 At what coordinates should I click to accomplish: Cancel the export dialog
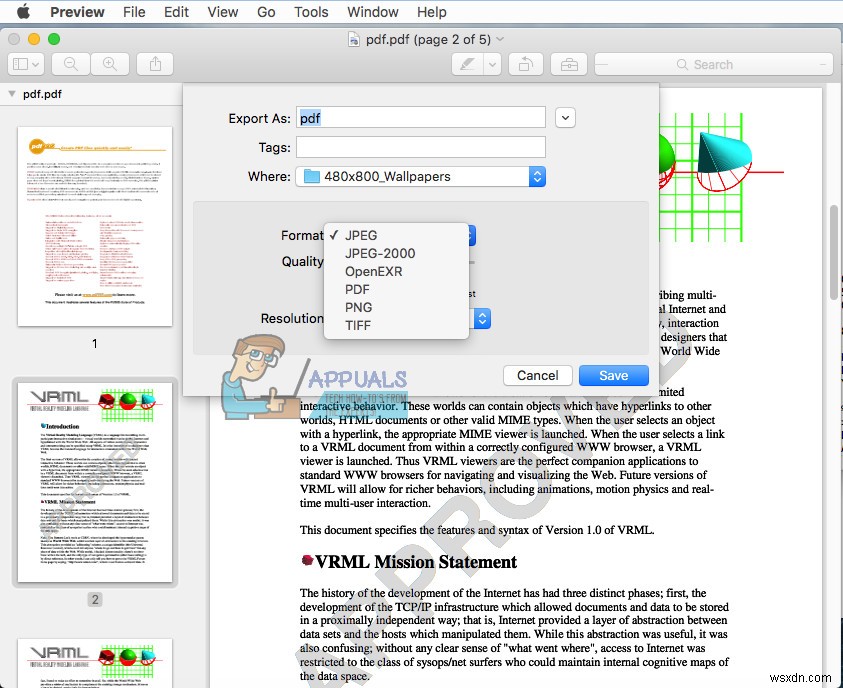click(537, 375)
